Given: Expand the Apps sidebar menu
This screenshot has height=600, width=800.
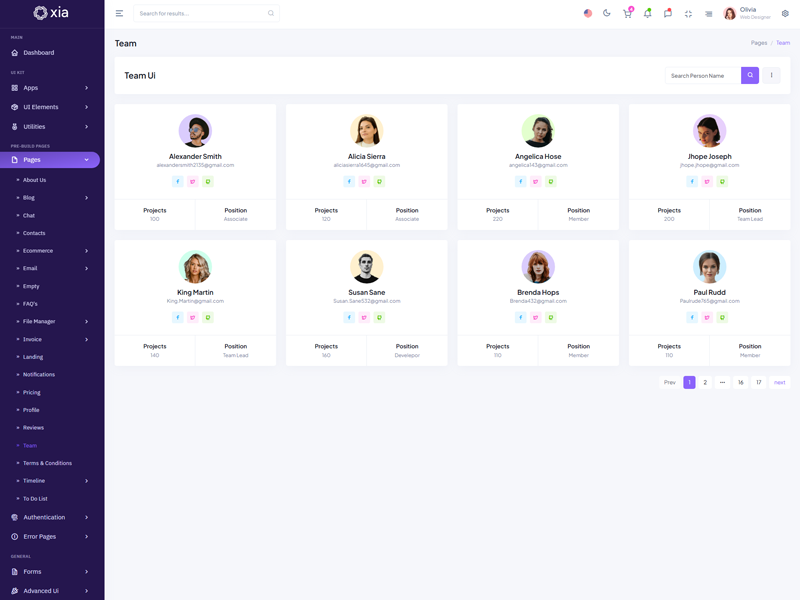Looking at the screenshot, I should coord(50,88).
